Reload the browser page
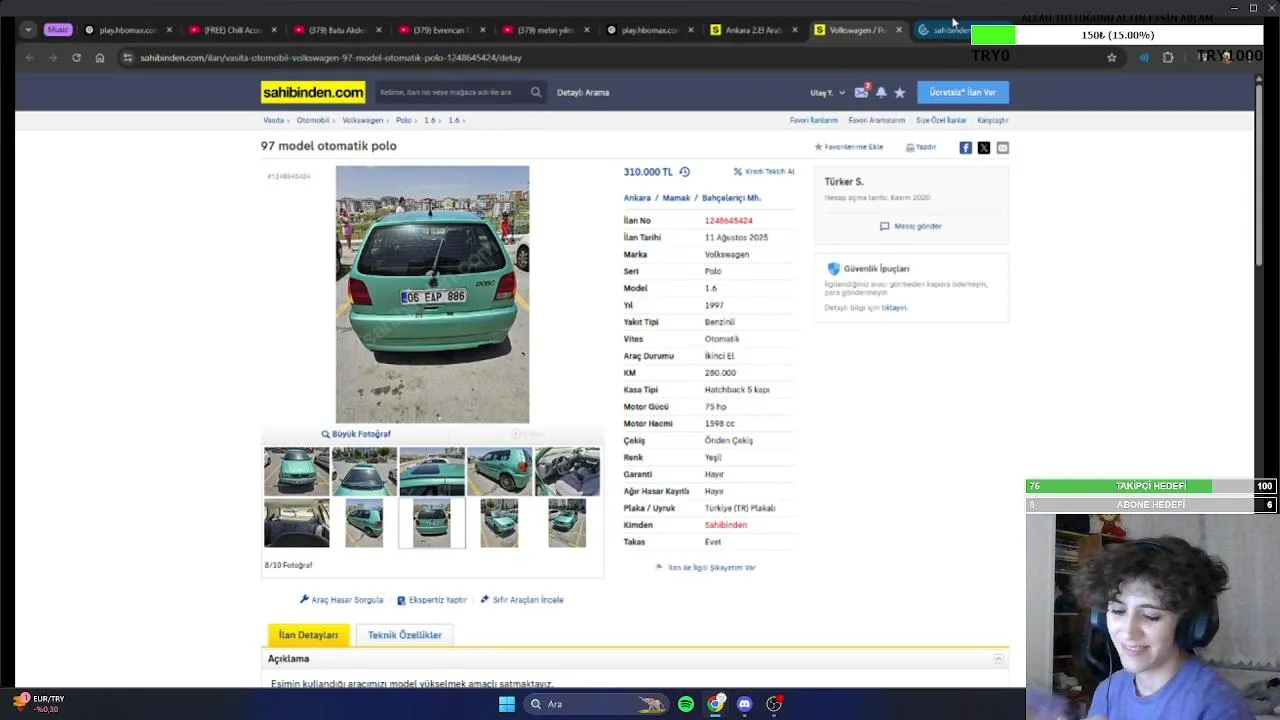Viewport: 1280px width, 720px height. [x=76, y=58]
